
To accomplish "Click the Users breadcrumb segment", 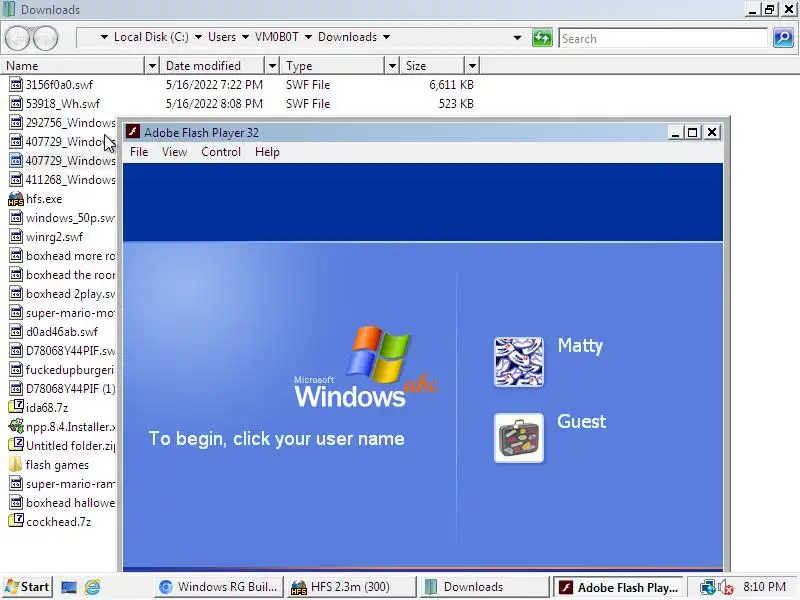I will (222, 37).
